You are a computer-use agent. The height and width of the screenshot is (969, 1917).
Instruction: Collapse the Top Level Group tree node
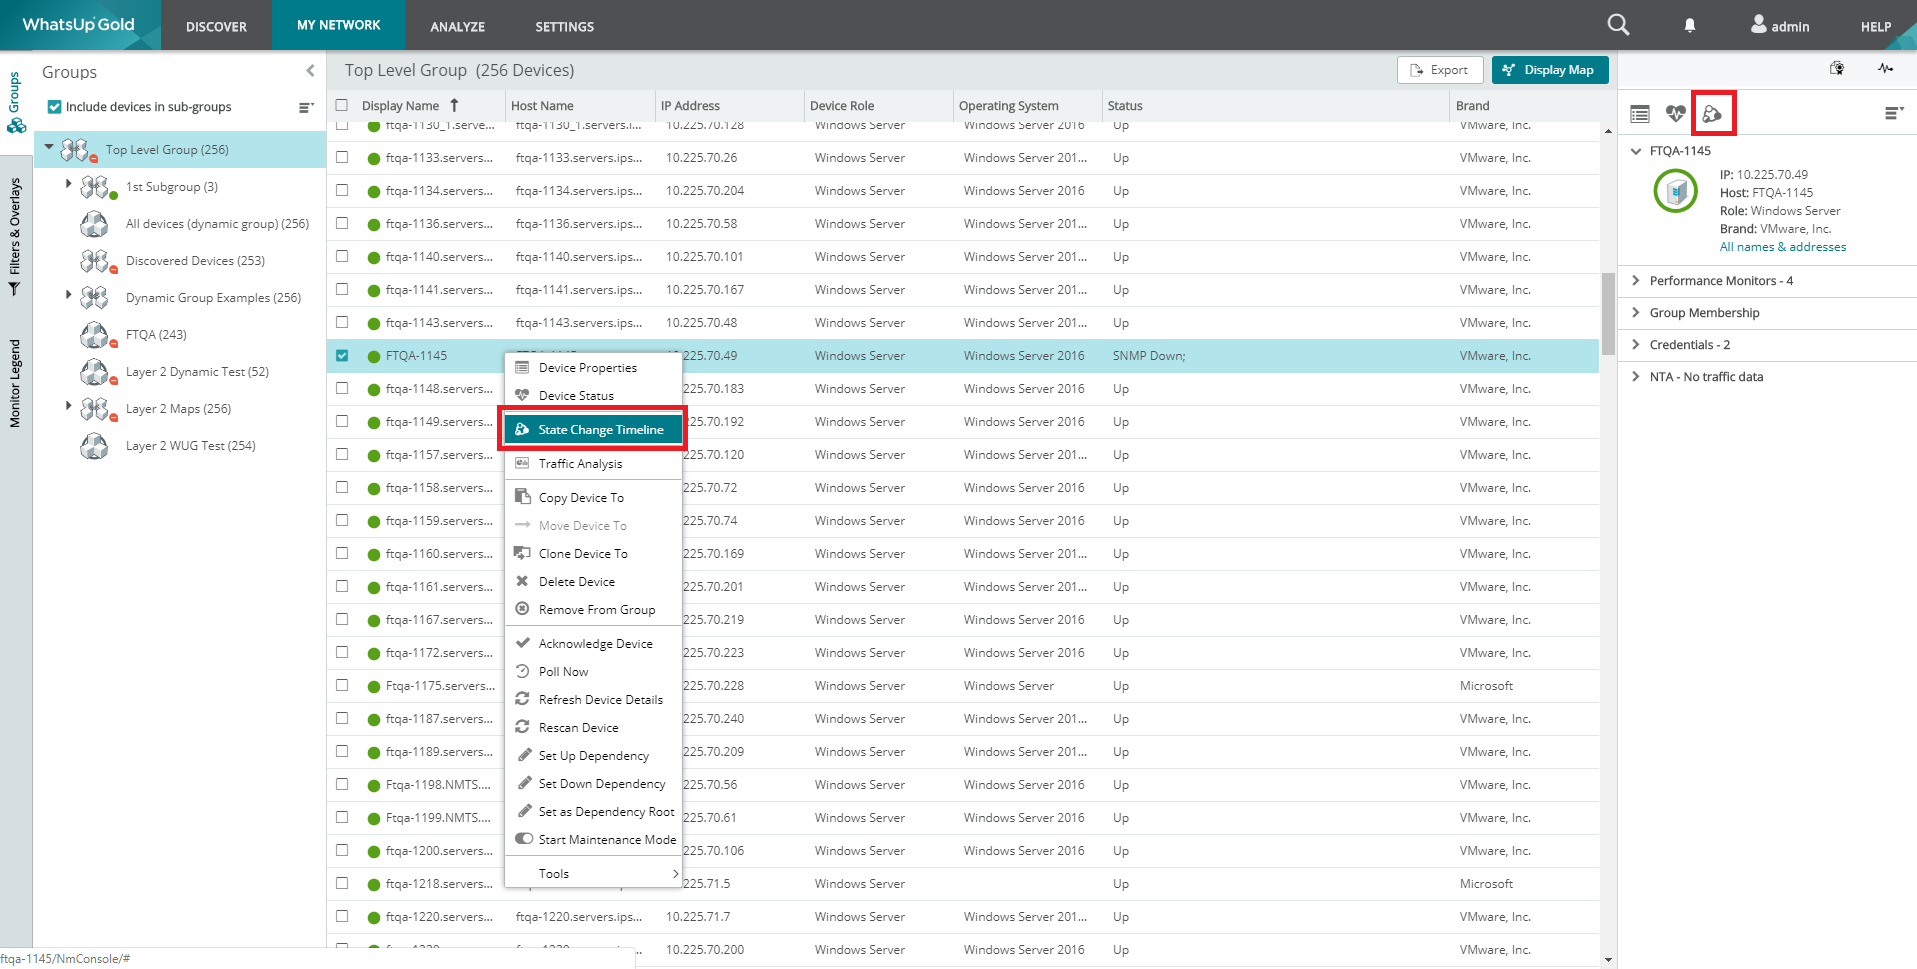49,148
